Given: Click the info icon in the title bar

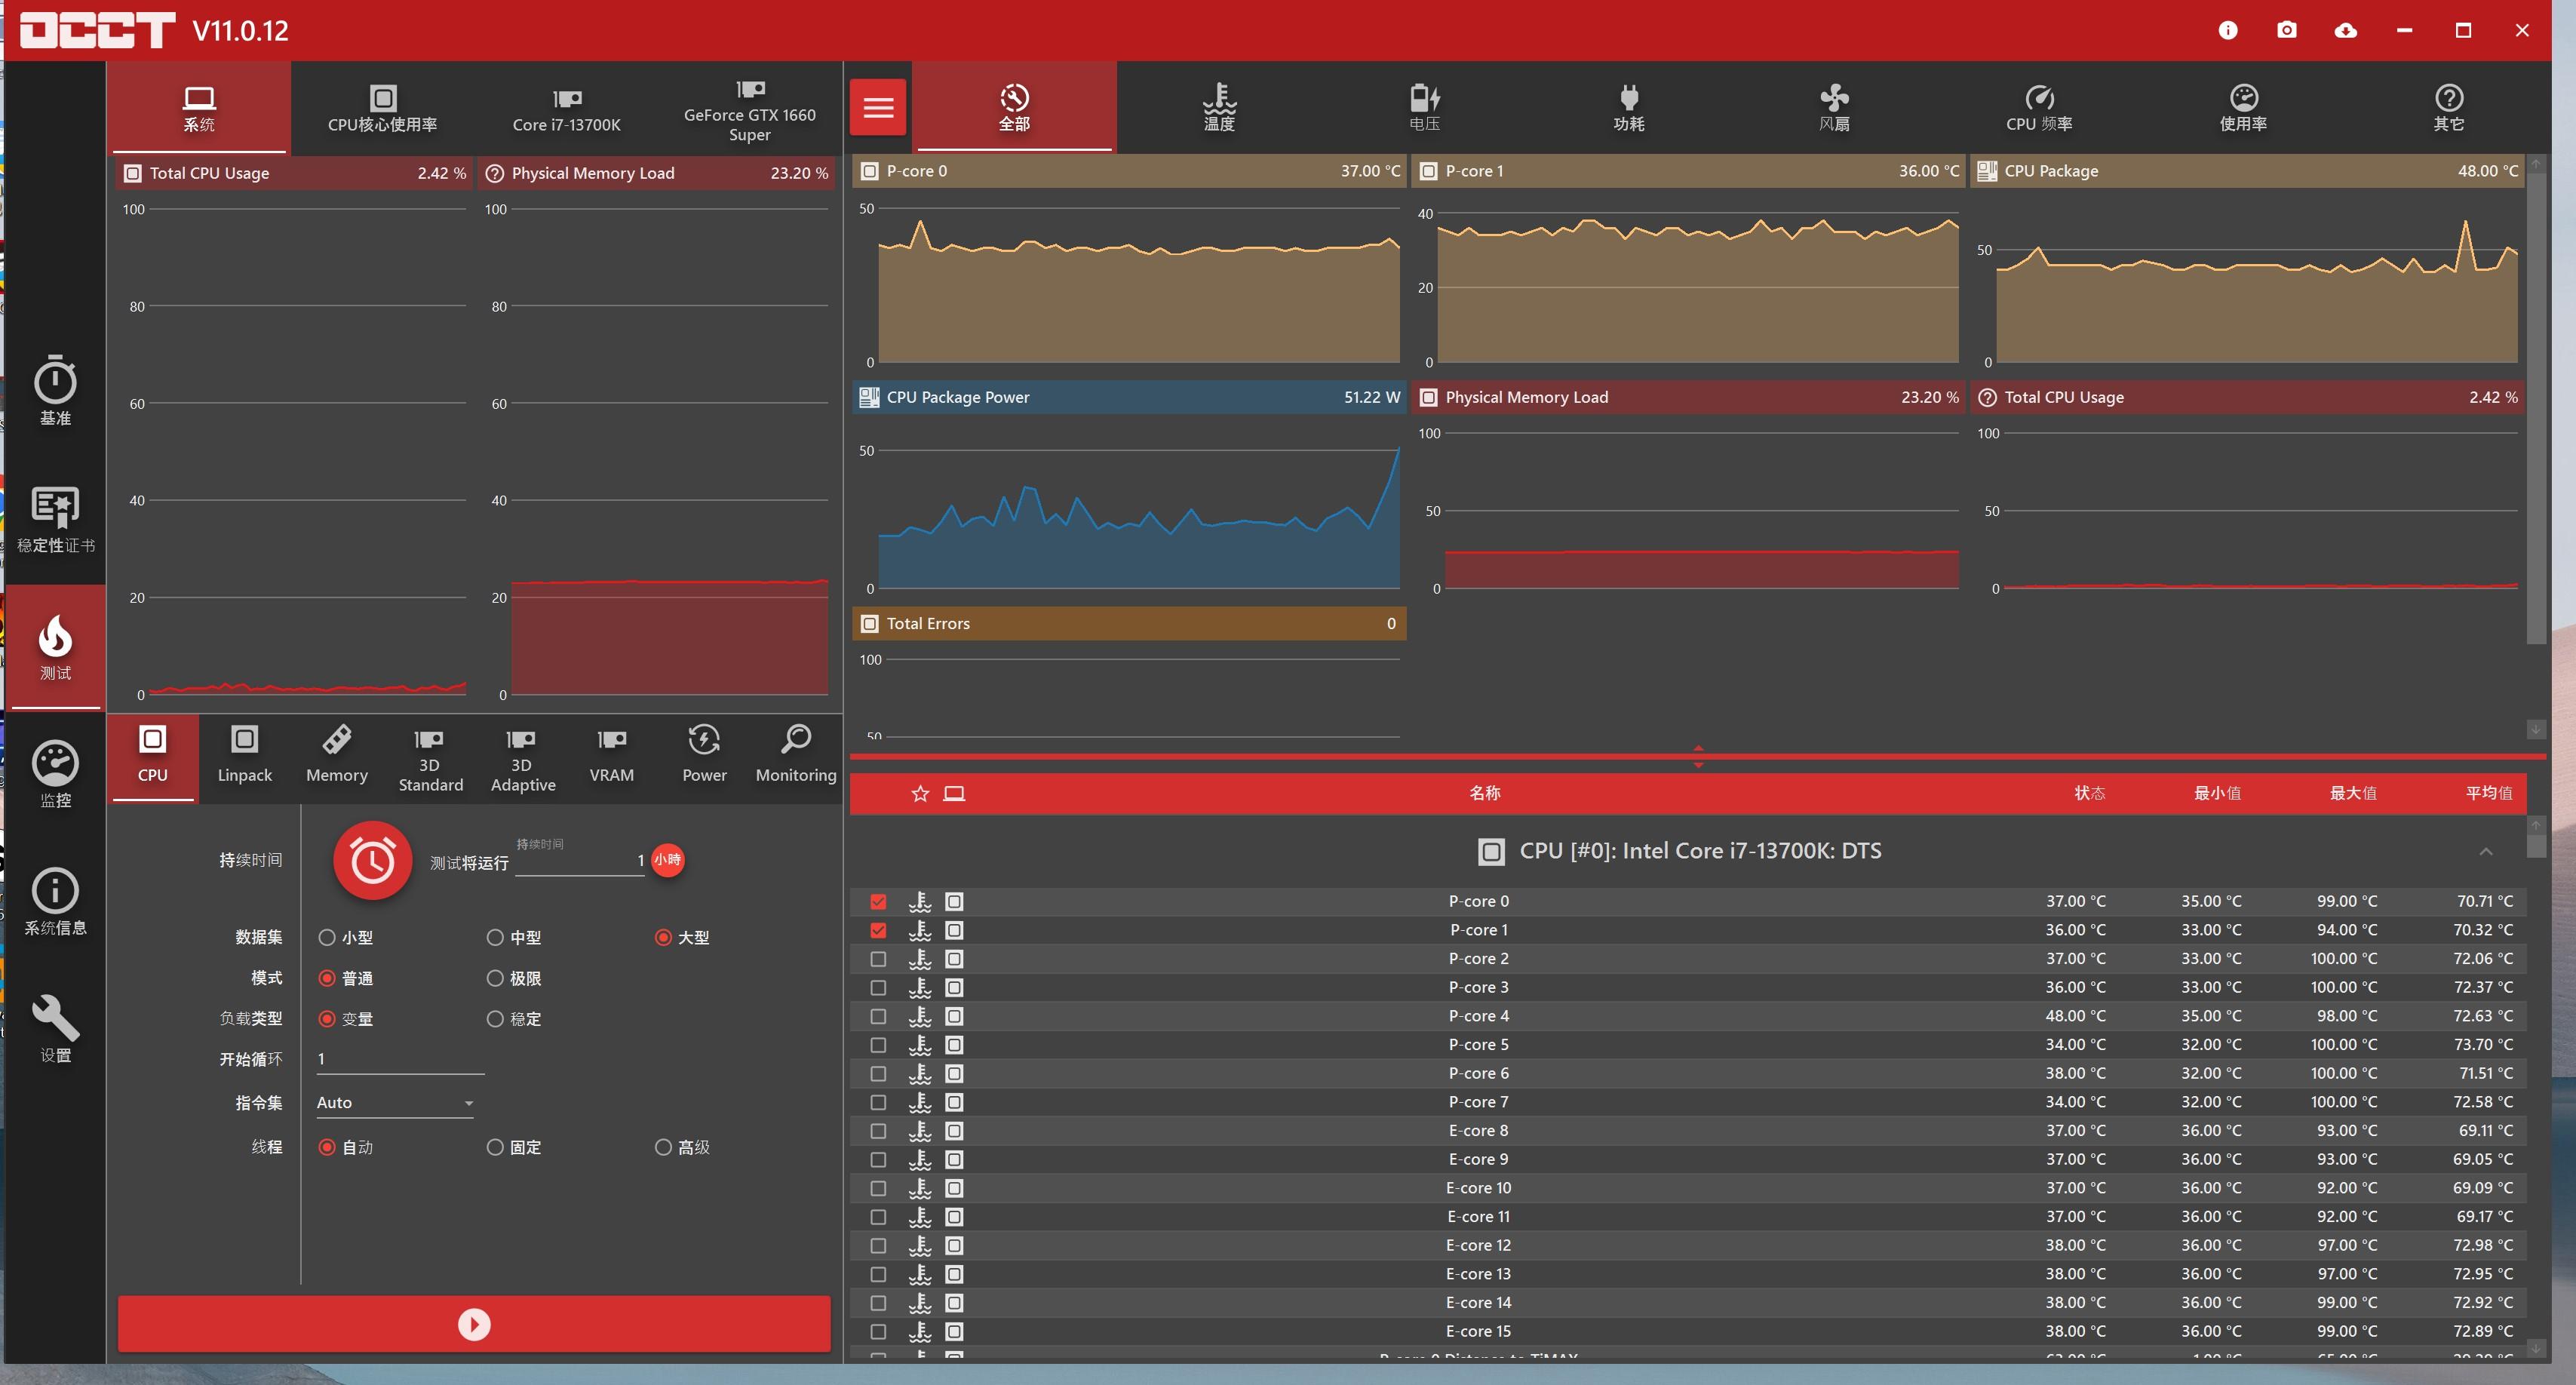Looking at the screenshot, I should (2227, 30).
